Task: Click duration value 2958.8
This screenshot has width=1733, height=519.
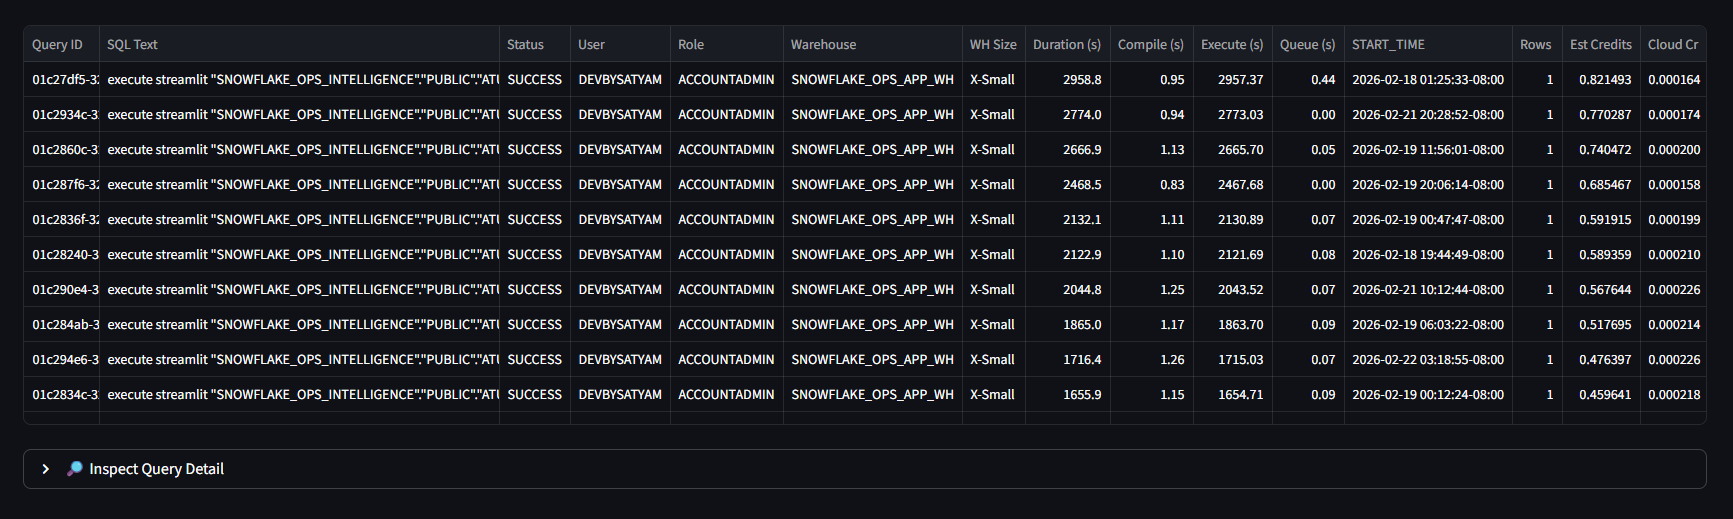Action: click(1082, 80)
